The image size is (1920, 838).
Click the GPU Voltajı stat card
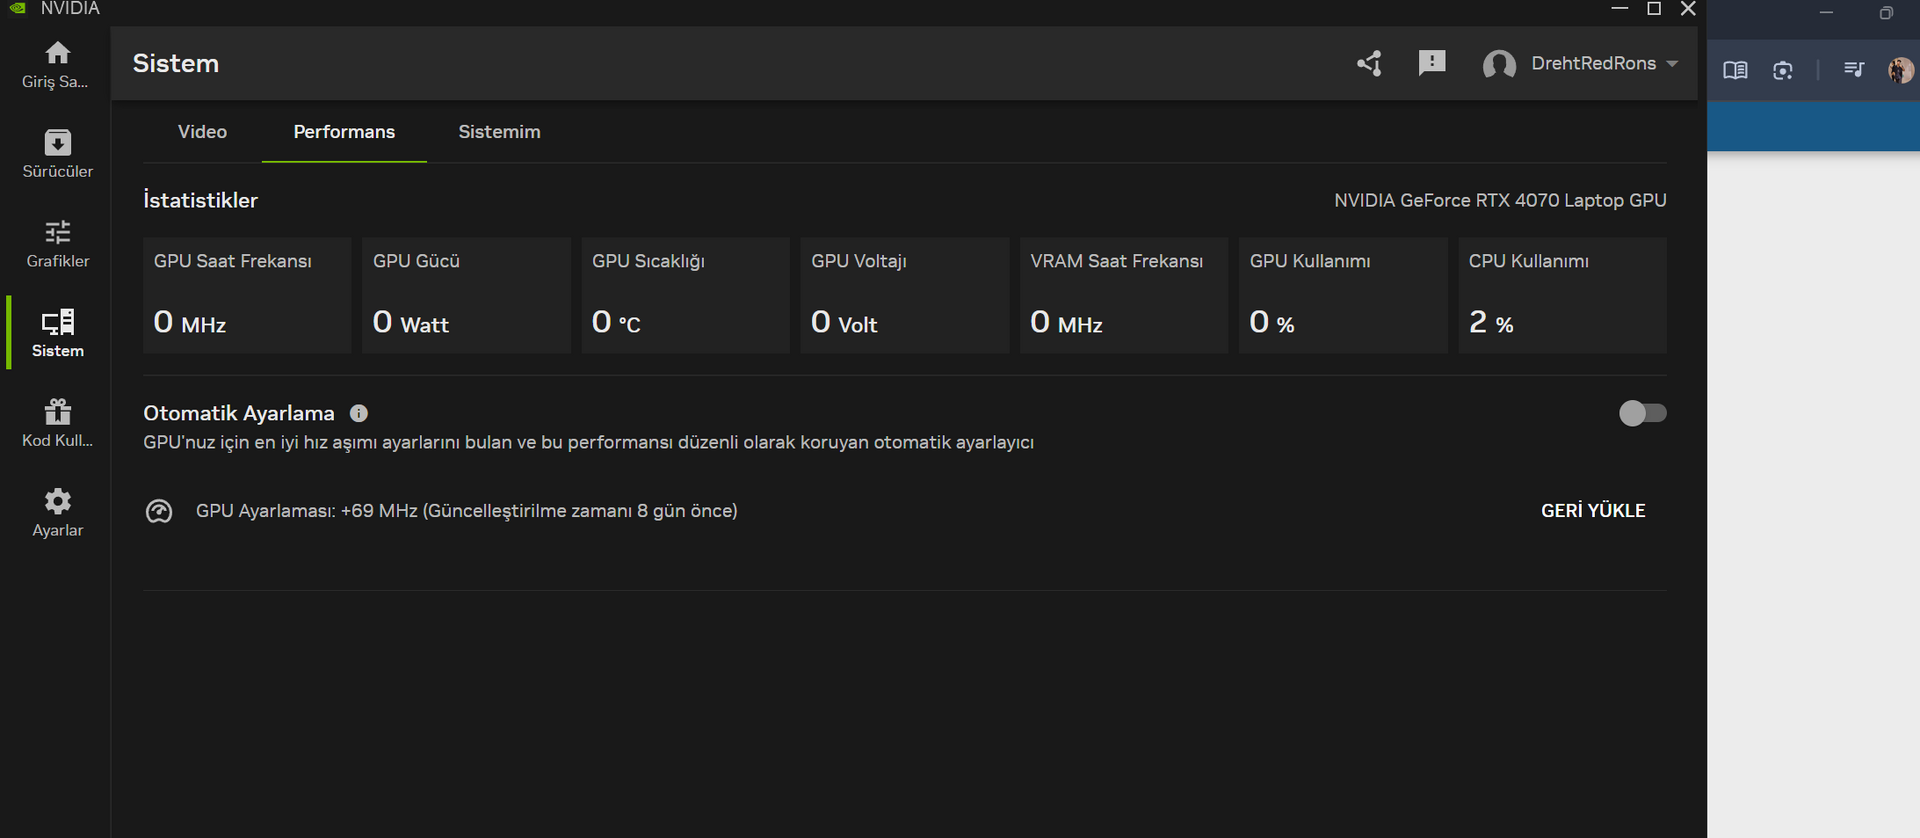point(904,295)
